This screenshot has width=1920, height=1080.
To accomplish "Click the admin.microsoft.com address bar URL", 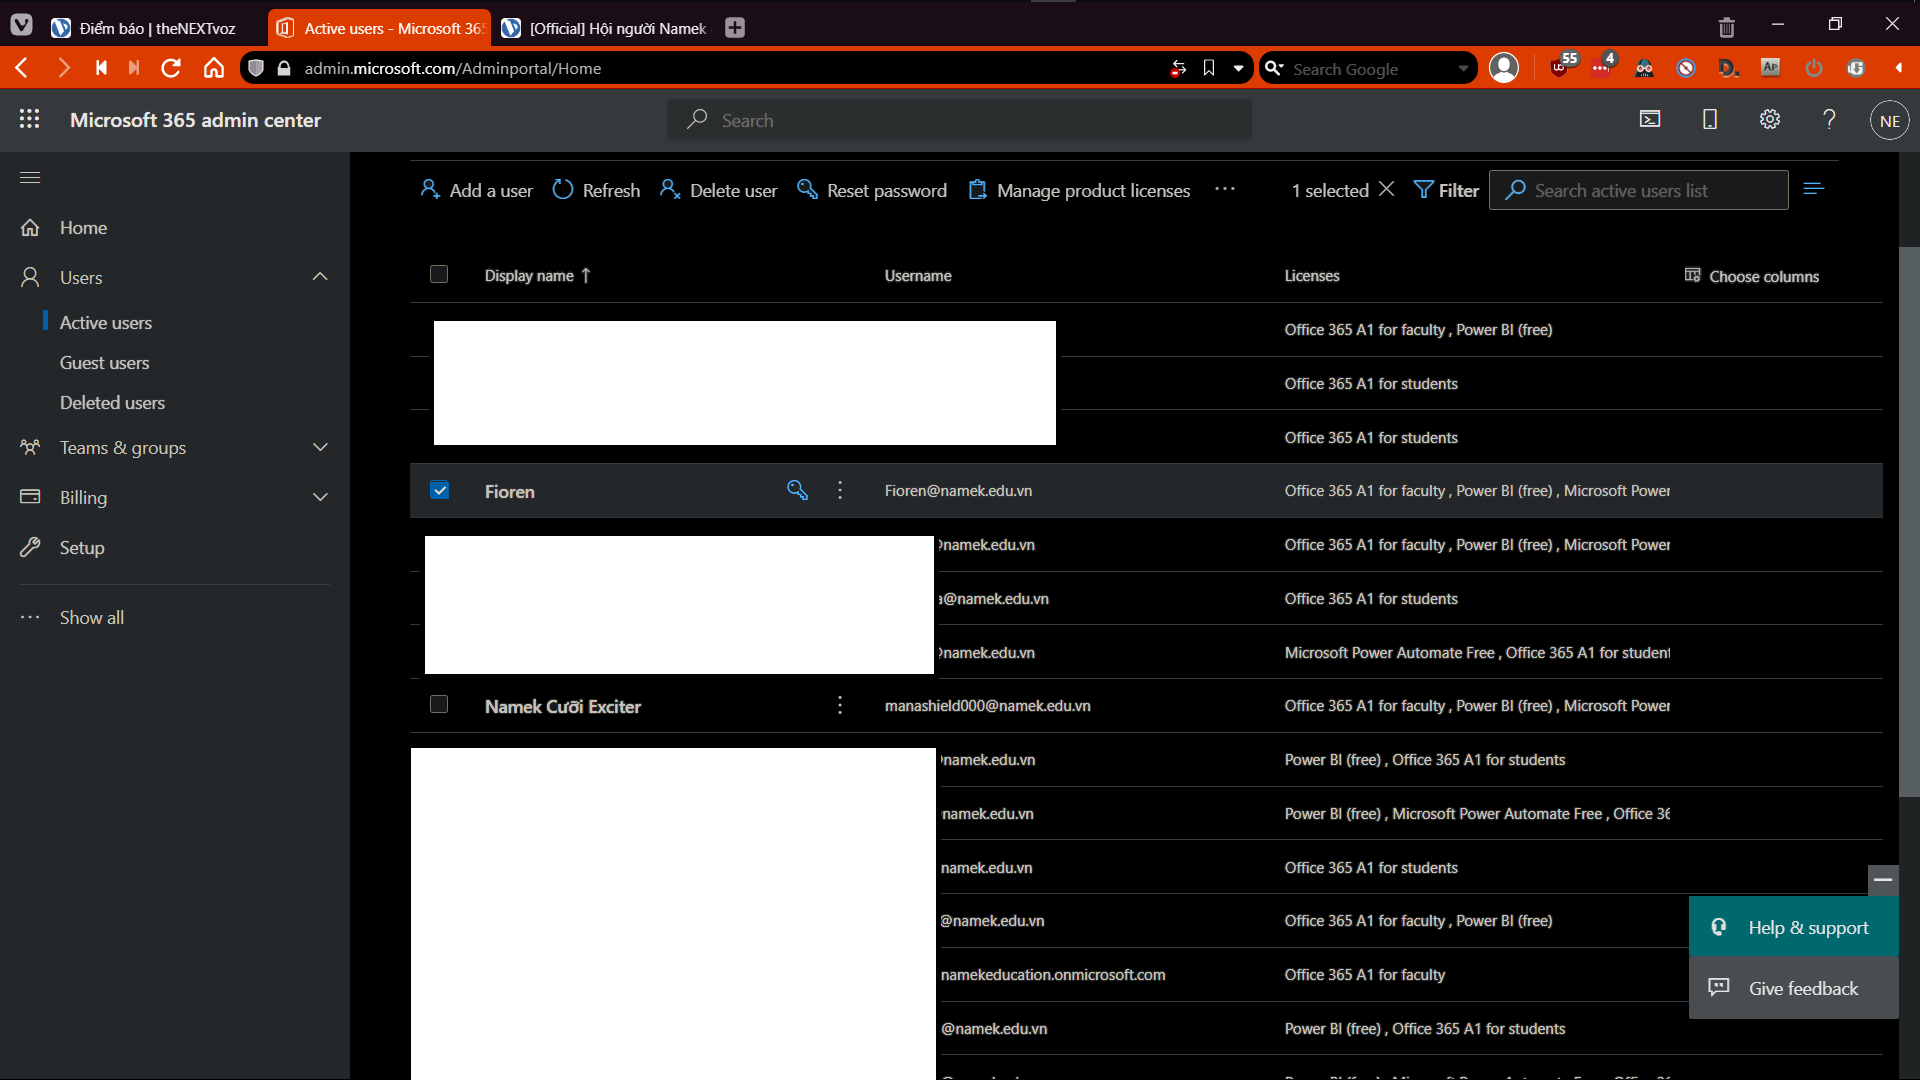I will tap(453, 68).
